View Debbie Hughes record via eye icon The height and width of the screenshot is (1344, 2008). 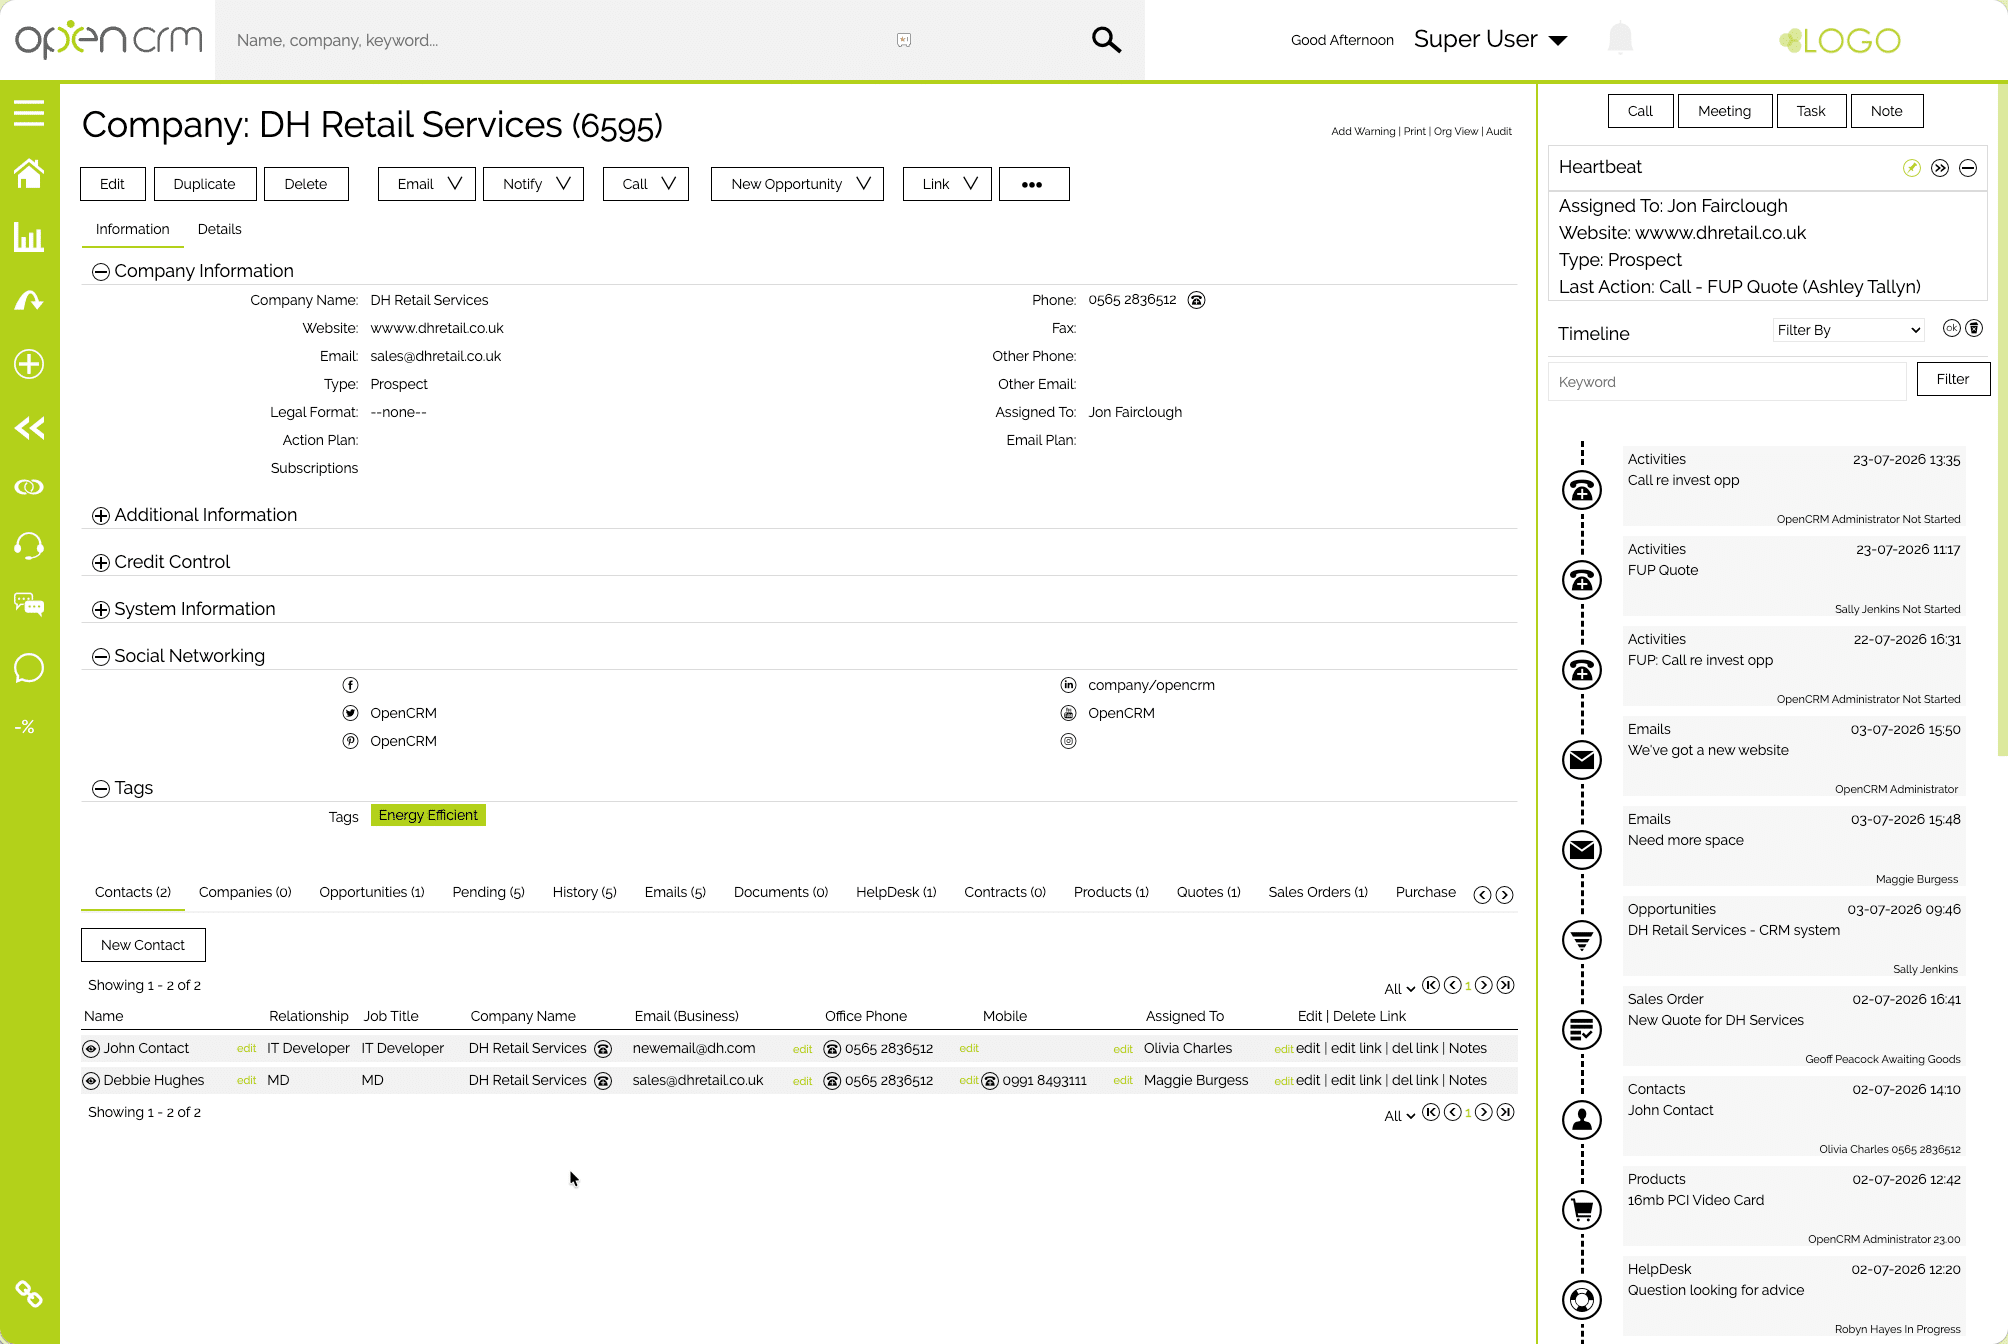[x=91, y=1081]
